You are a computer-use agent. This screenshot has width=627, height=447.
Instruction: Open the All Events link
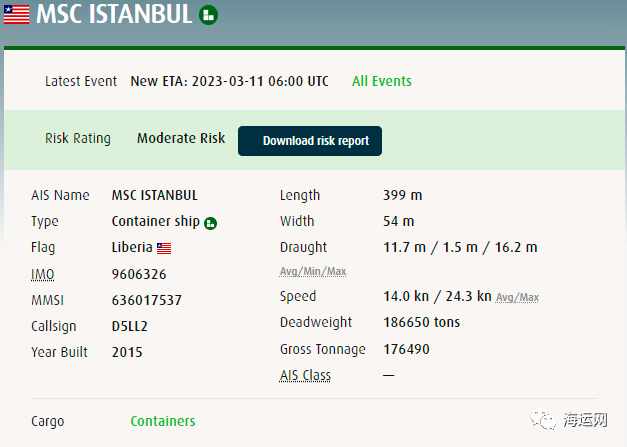[x=382, y=81]
